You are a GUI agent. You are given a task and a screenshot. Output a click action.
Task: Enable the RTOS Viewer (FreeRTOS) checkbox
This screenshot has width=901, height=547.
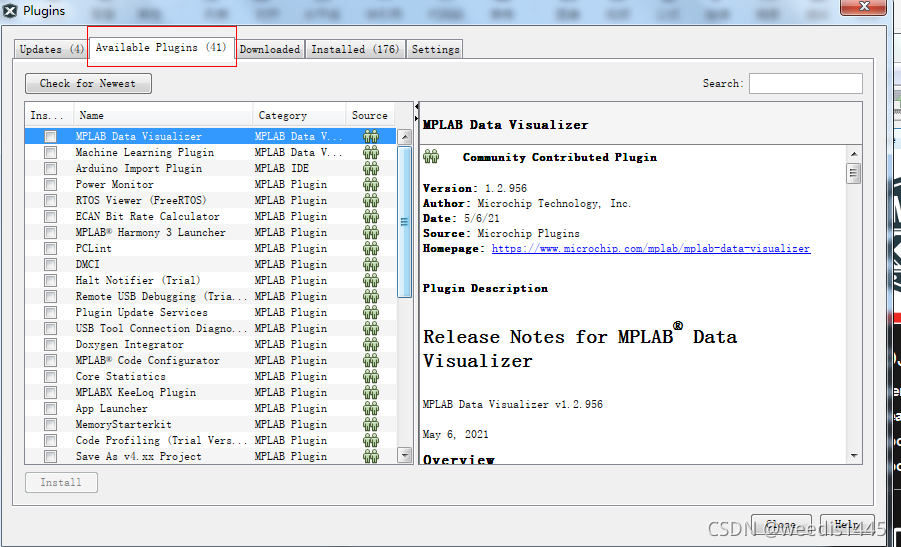[x=51, y=201]
